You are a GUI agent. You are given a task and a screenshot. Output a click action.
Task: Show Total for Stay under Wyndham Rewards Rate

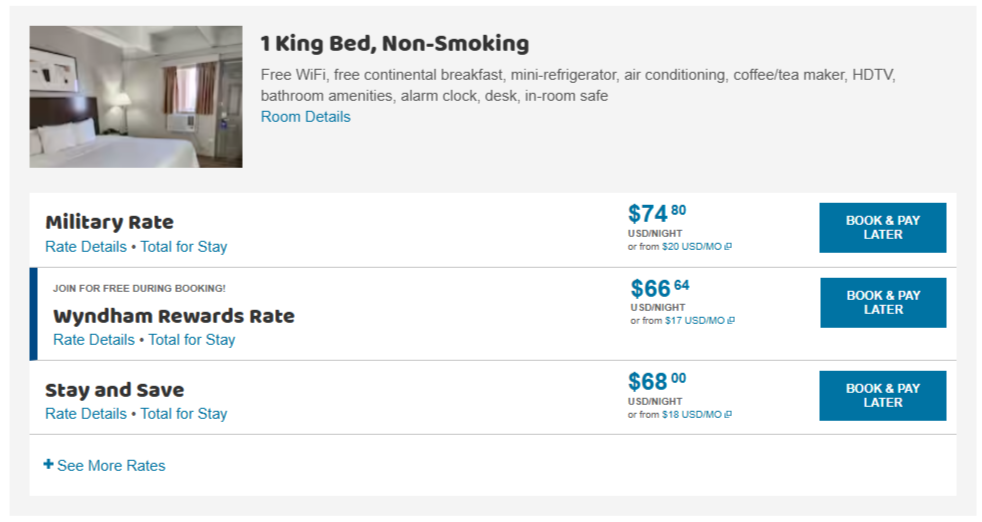pyautogui.click(x=191, y=340)
